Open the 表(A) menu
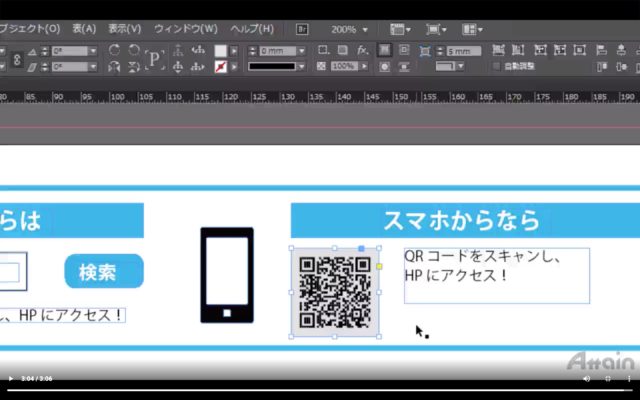The image size is (640, 400). tap(84, 29)
